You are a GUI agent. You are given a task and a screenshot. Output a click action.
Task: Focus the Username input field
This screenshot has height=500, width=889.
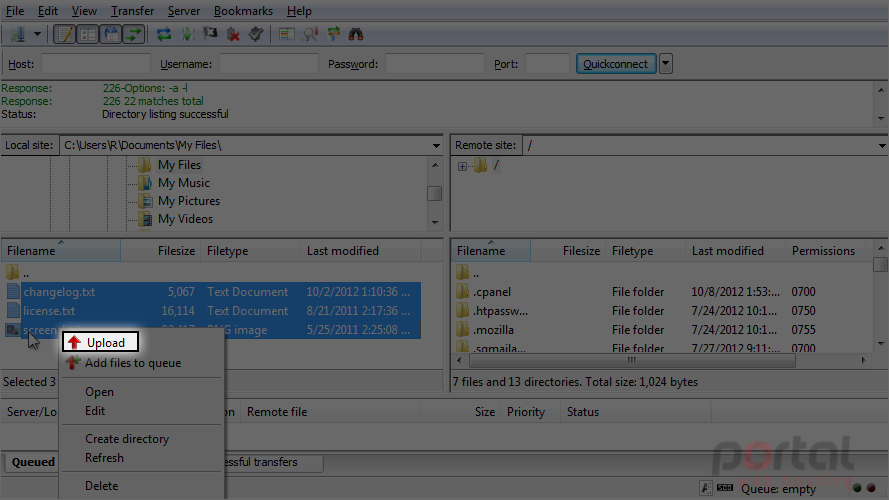click(268, 63)
